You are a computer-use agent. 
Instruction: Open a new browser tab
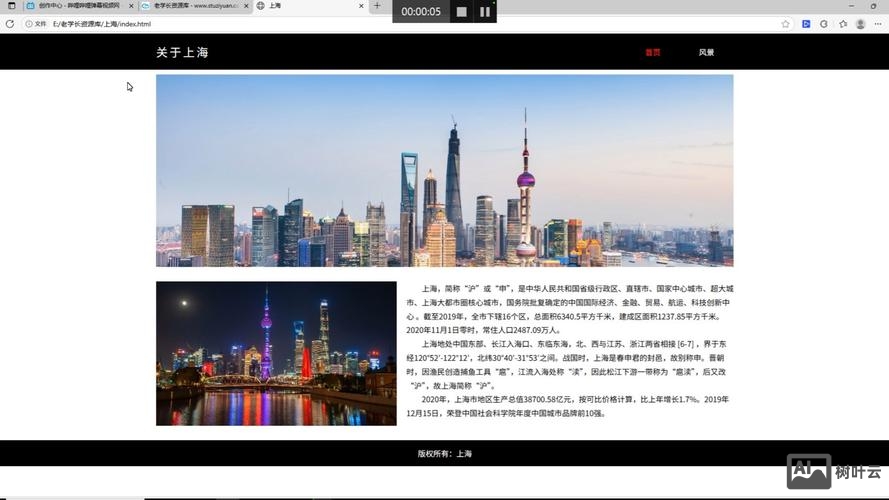tap(377, 6)
